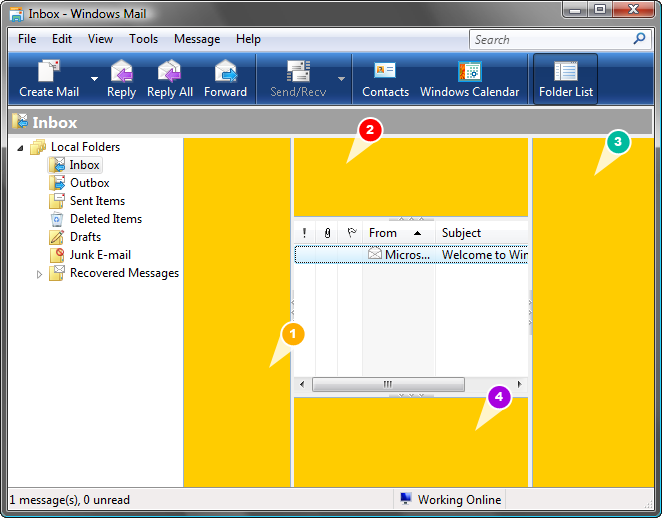The width and height of the screenshot is (662, 518).
Task: Click the Working Online status indicator
Action: 450,500
